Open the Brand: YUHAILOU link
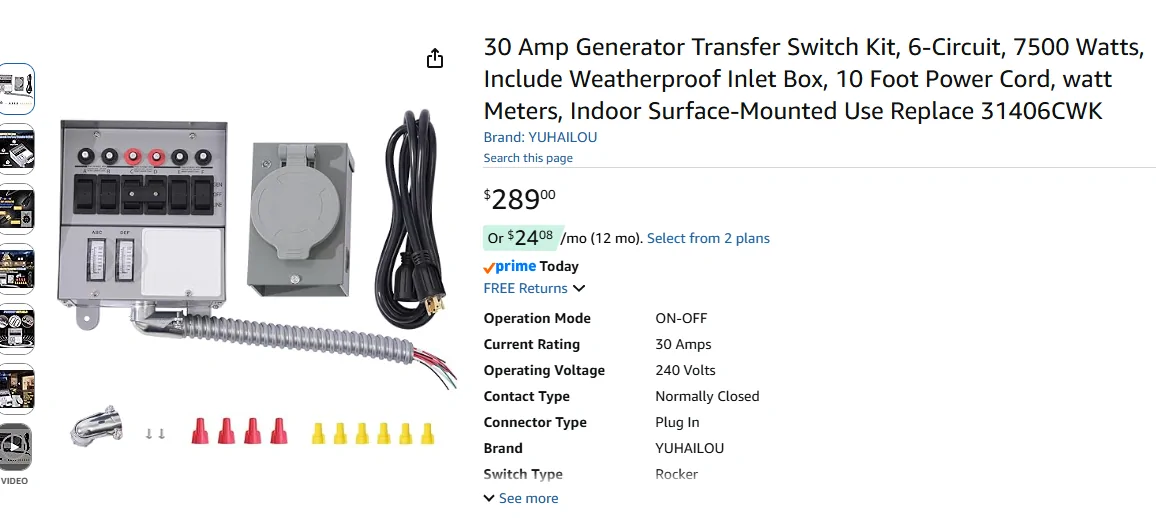1156x518 pixels. tap(540, 137)
